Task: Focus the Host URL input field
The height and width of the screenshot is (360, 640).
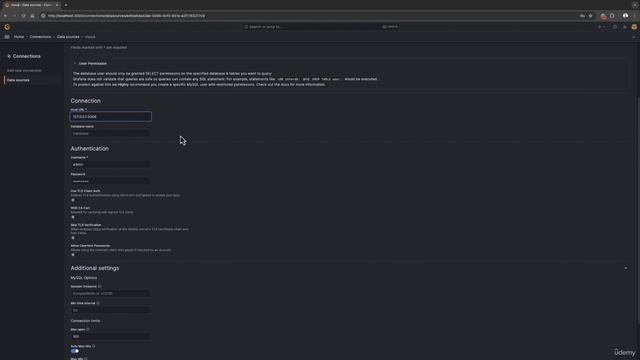Action: 111,117
